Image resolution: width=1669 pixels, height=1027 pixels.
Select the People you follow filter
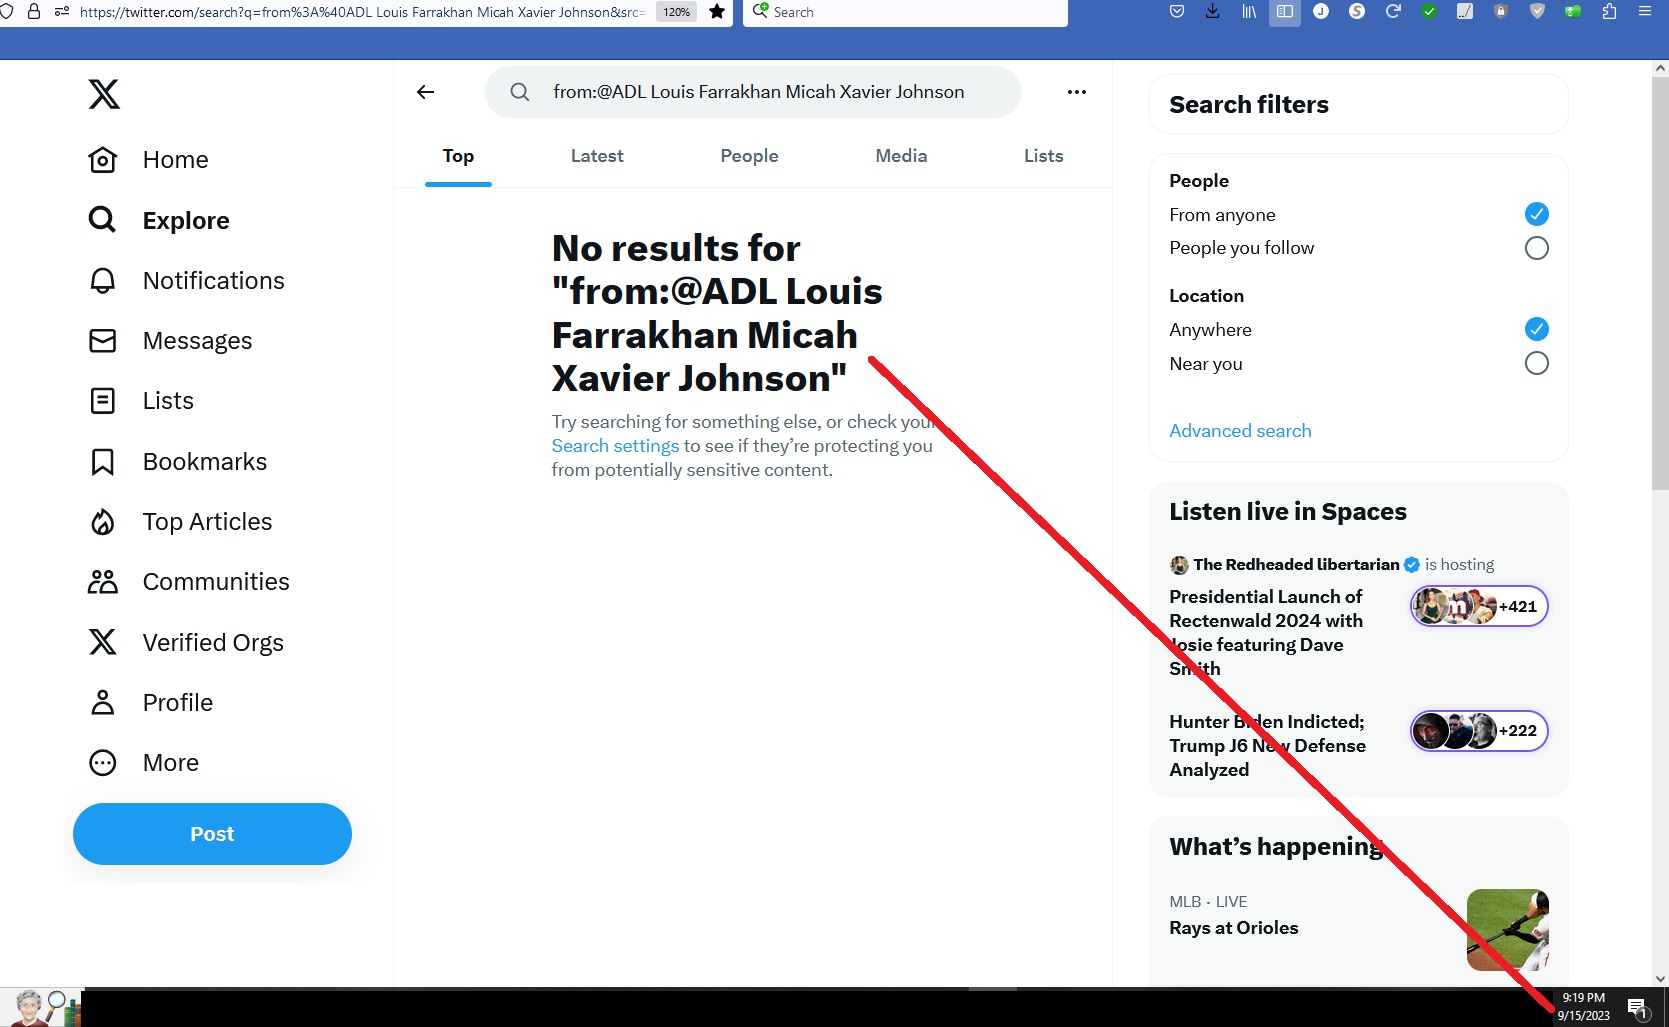(1536, 248)
